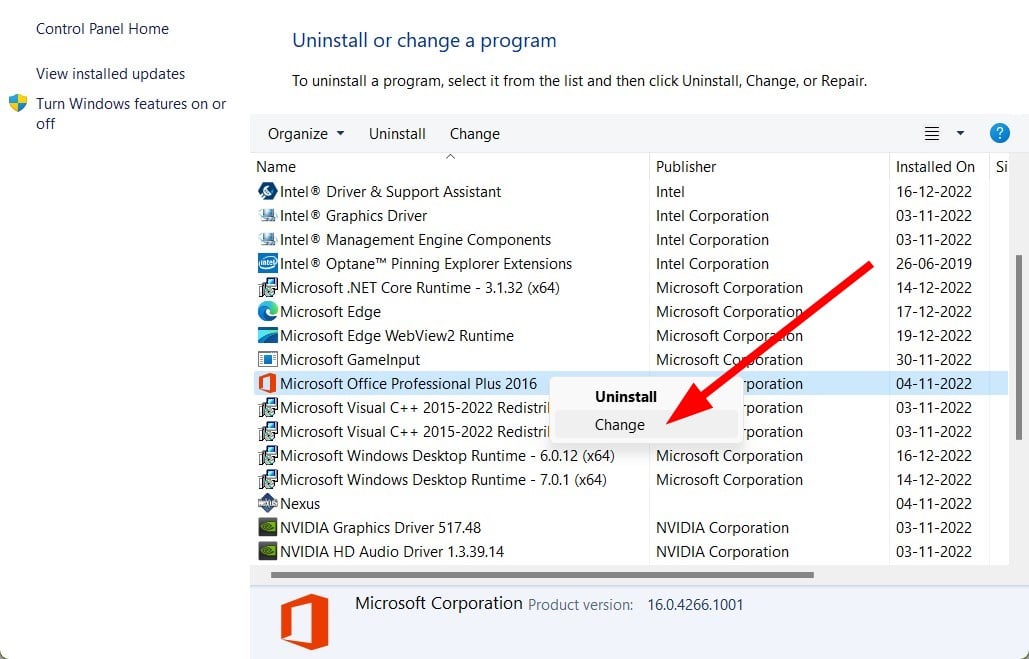
Task: Expand the view options dropdown arrow
Action: 960,133
